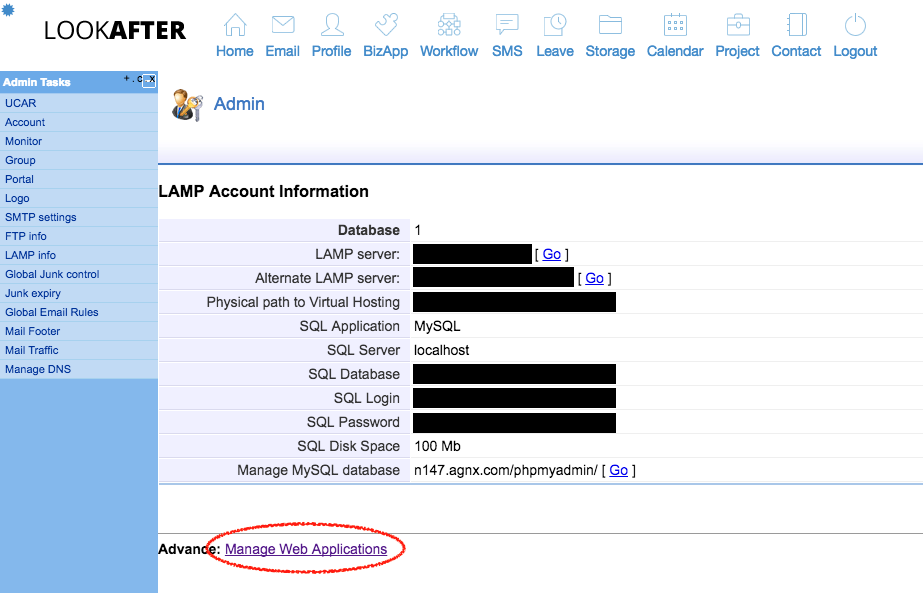Select SMTP settings in Admin Tasks
The height and width of the screenshot is (593, 923).
point(41,217)
